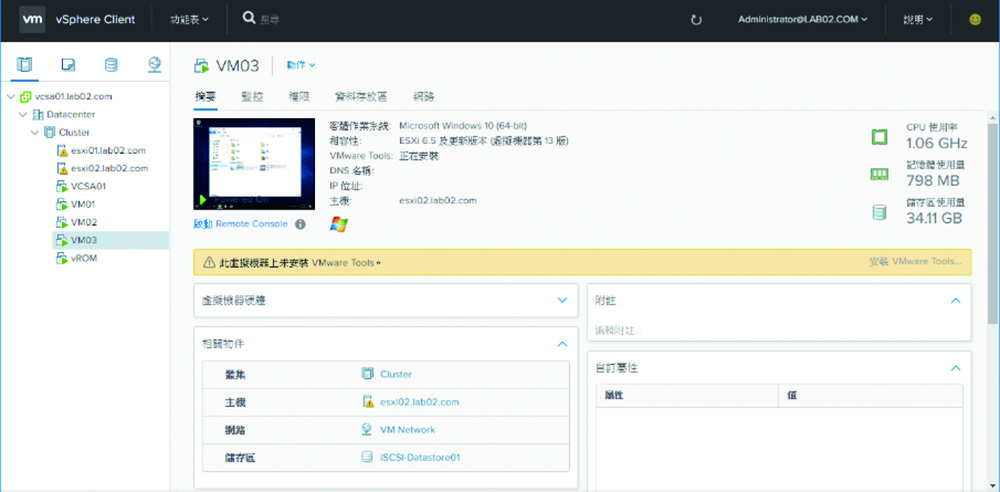Image resolution: width=1000 pixels, height=492 pixels.
Task: Click the host icon in related objects
Action: point(367,401)
